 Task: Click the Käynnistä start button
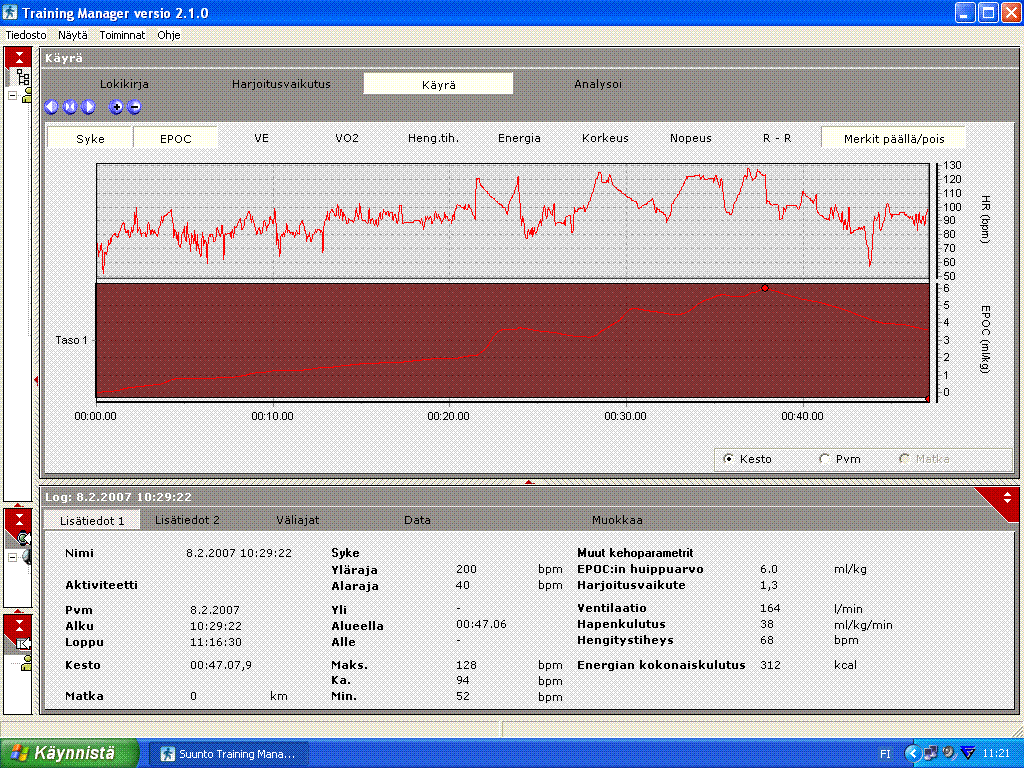coord(66,753)
